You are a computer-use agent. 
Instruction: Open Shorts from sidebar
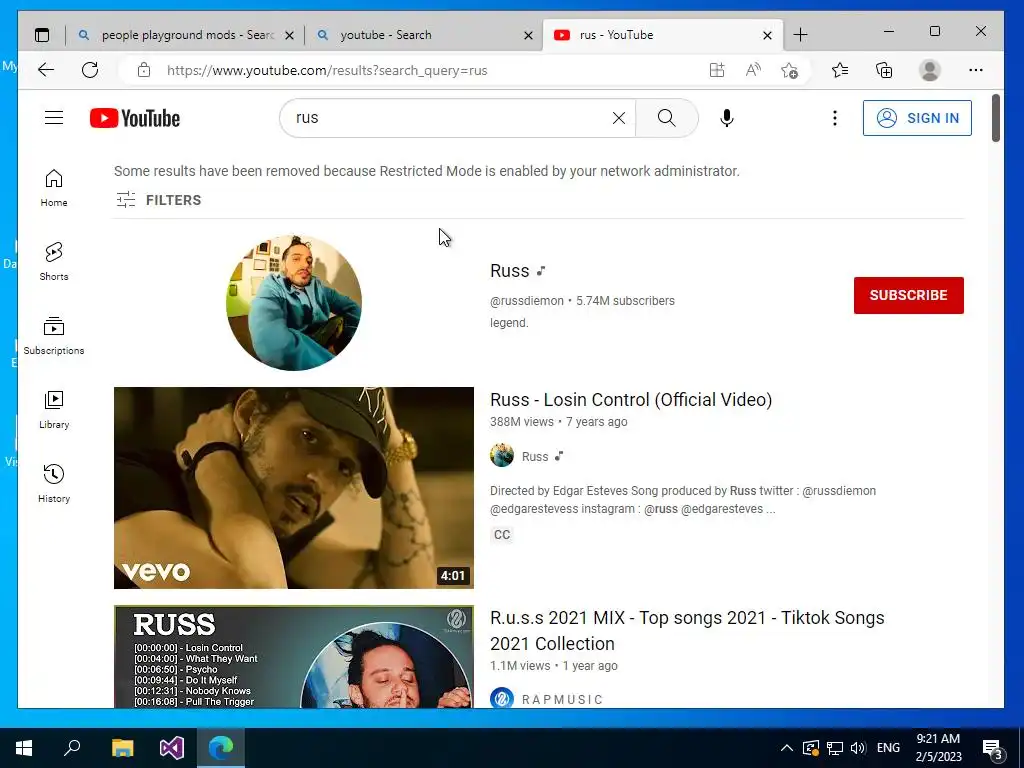coord(54,262)
